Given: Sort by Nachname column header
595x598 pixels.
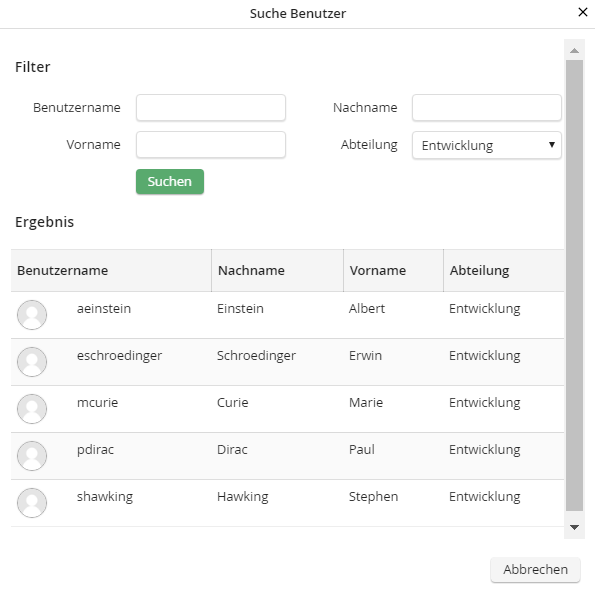Looking at the screenshot, I should [277, 270].
